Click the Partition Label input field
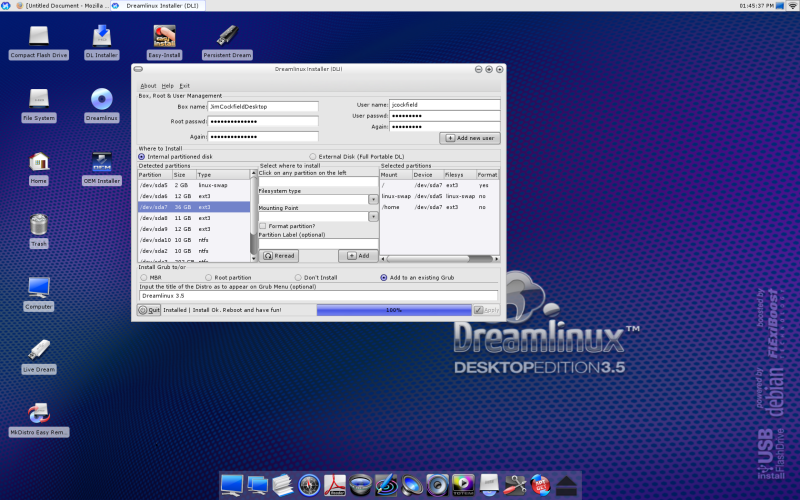This screenshot has width=800, height=500. pos(318,243)
